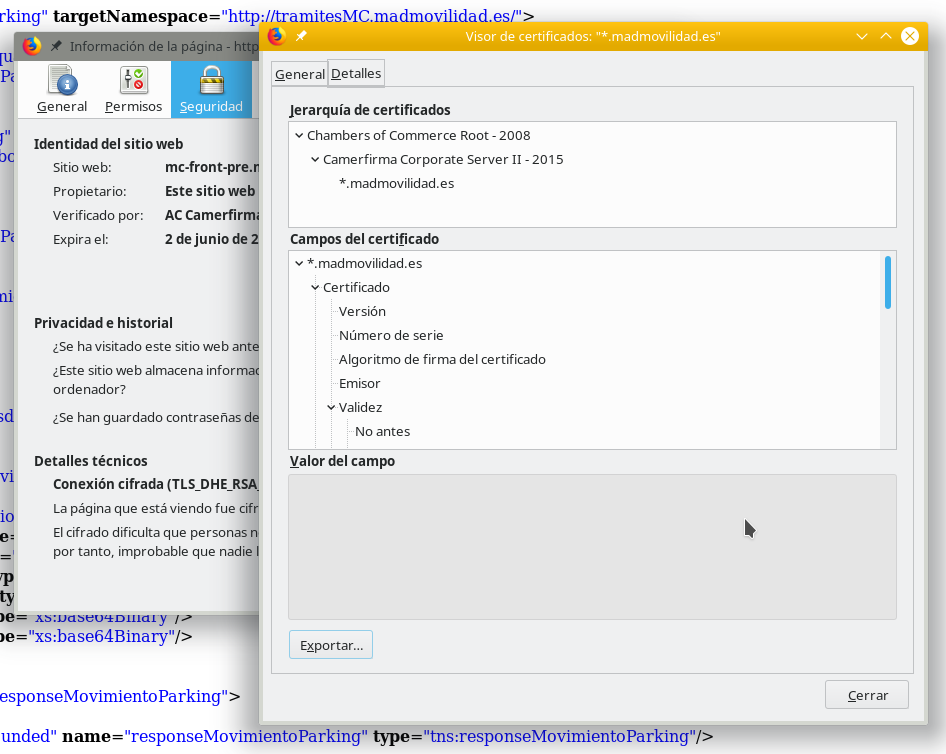
Task: Open the General info panel icon
Action: (x=62, y=90)
